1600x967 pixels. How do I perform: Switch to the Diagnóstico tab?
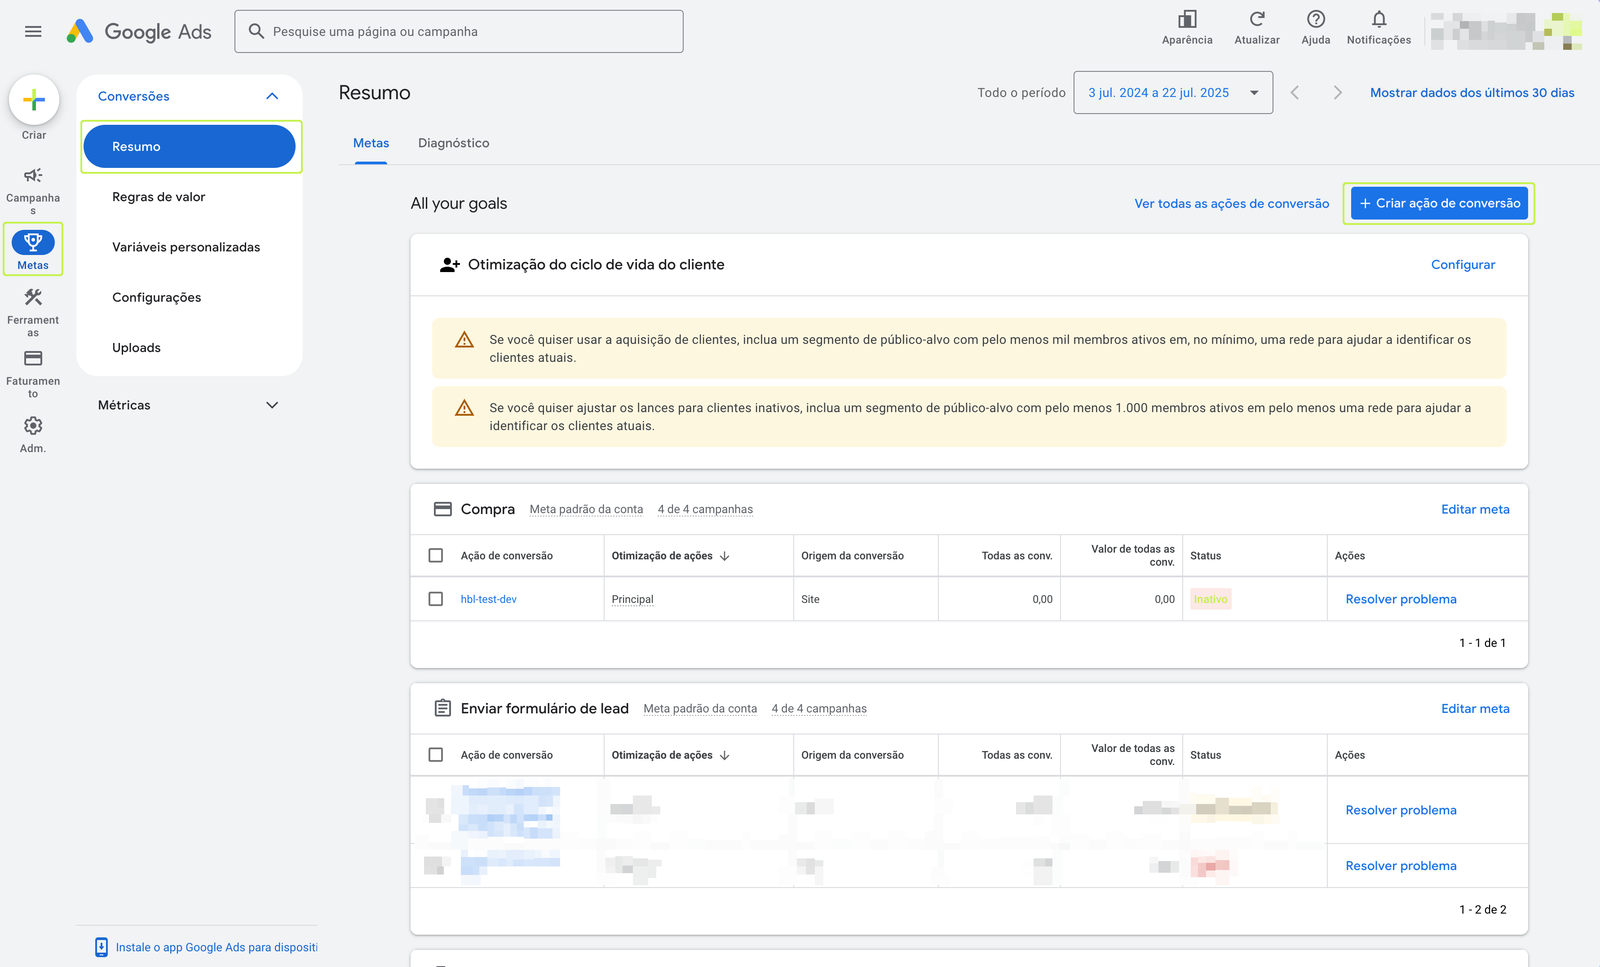(x=454, y=143)
